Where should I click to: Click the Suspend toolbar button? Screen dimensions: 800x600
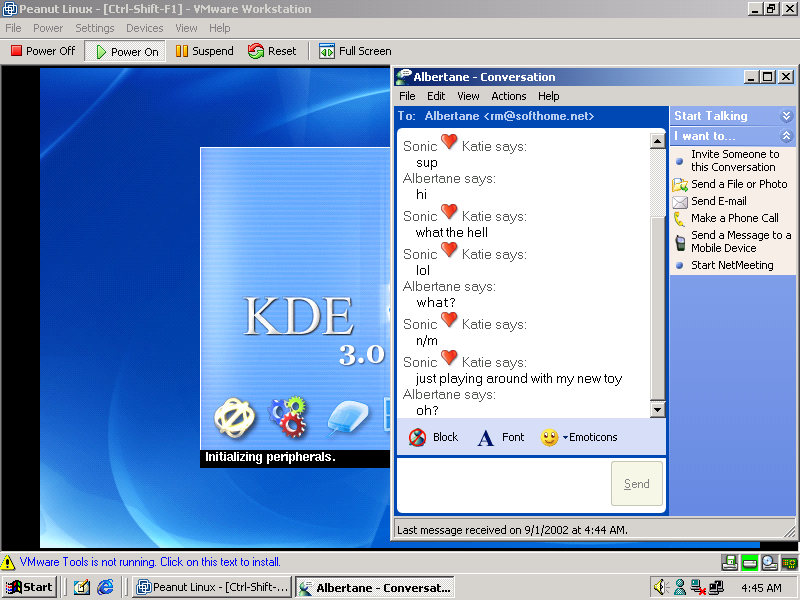(204, 51)
